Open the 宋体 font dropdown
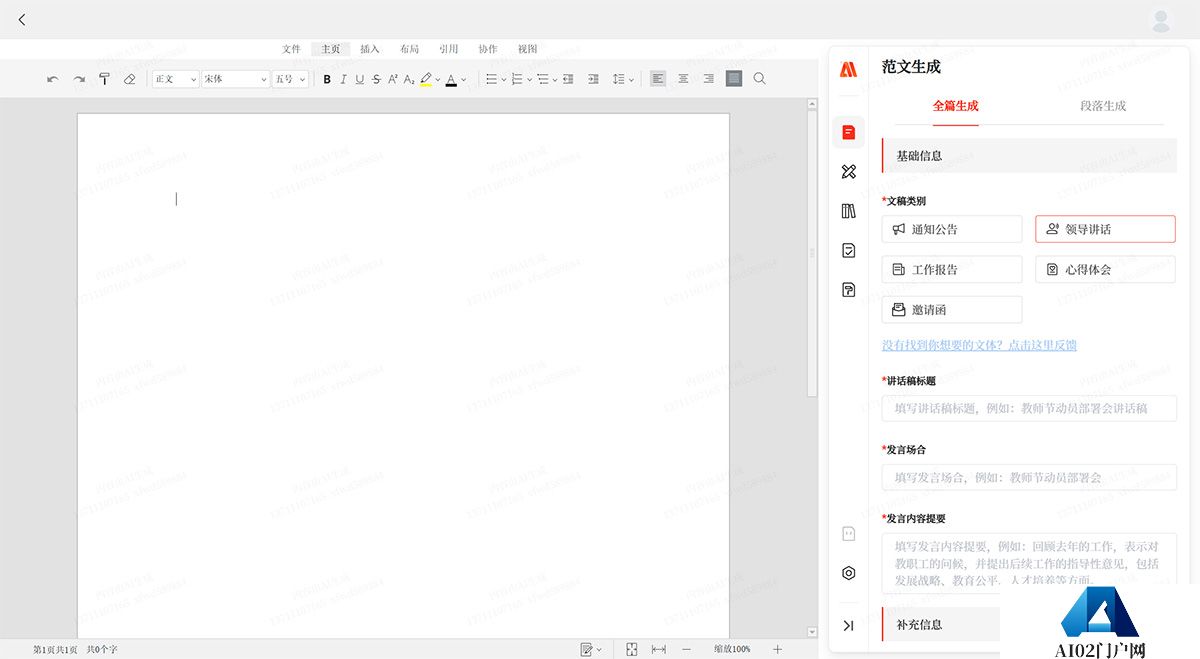This screenshot has height=659, width=1200. click(x=236, y=79)
